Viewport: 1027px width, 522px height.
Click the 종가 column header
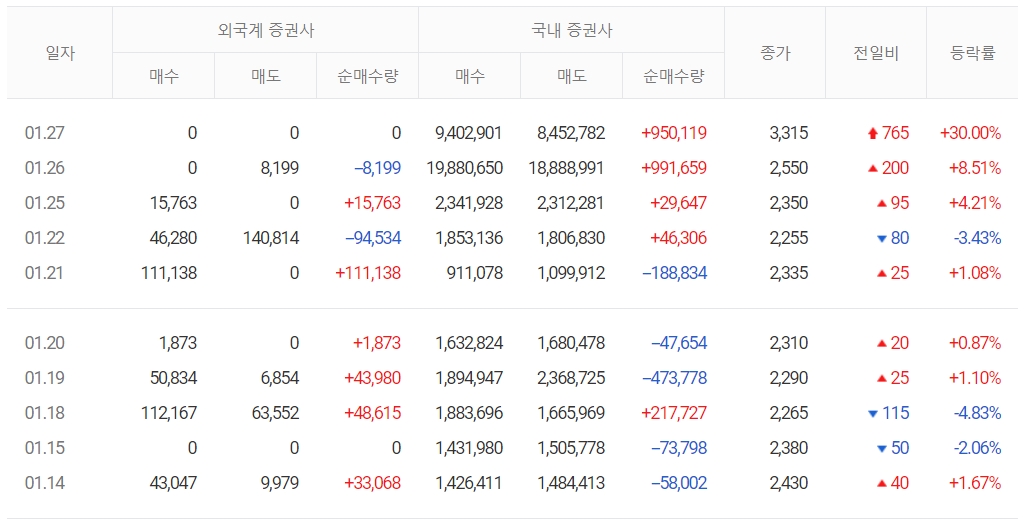pyautogui.click(x=775, y=53)
